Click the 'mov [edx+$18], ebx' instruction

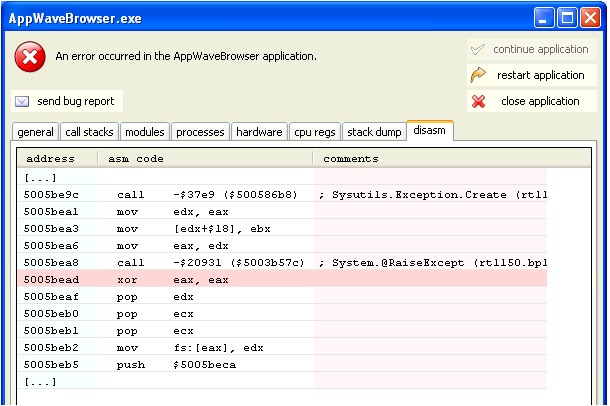pyautogui.click(x=194, y=229)
